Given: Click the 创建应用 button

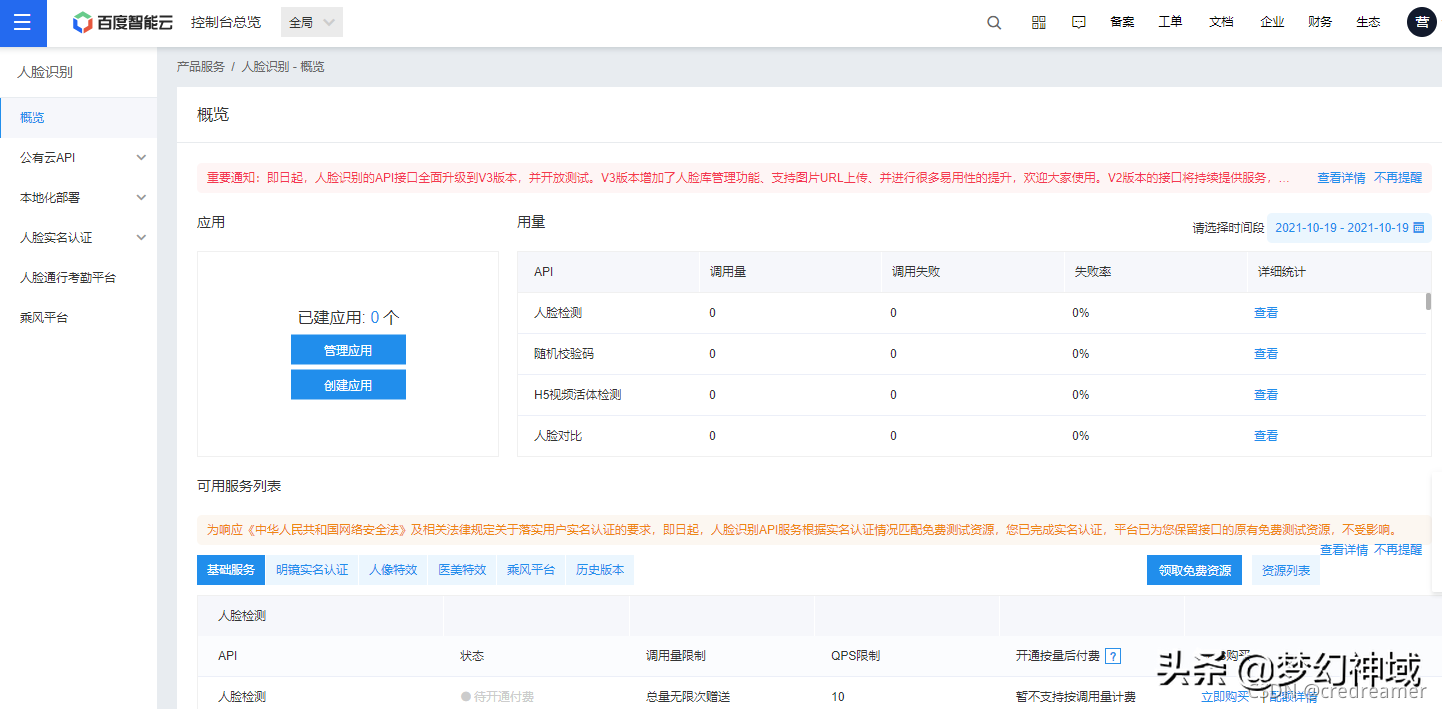Looking at the screenshot, I should click(348, 384).
